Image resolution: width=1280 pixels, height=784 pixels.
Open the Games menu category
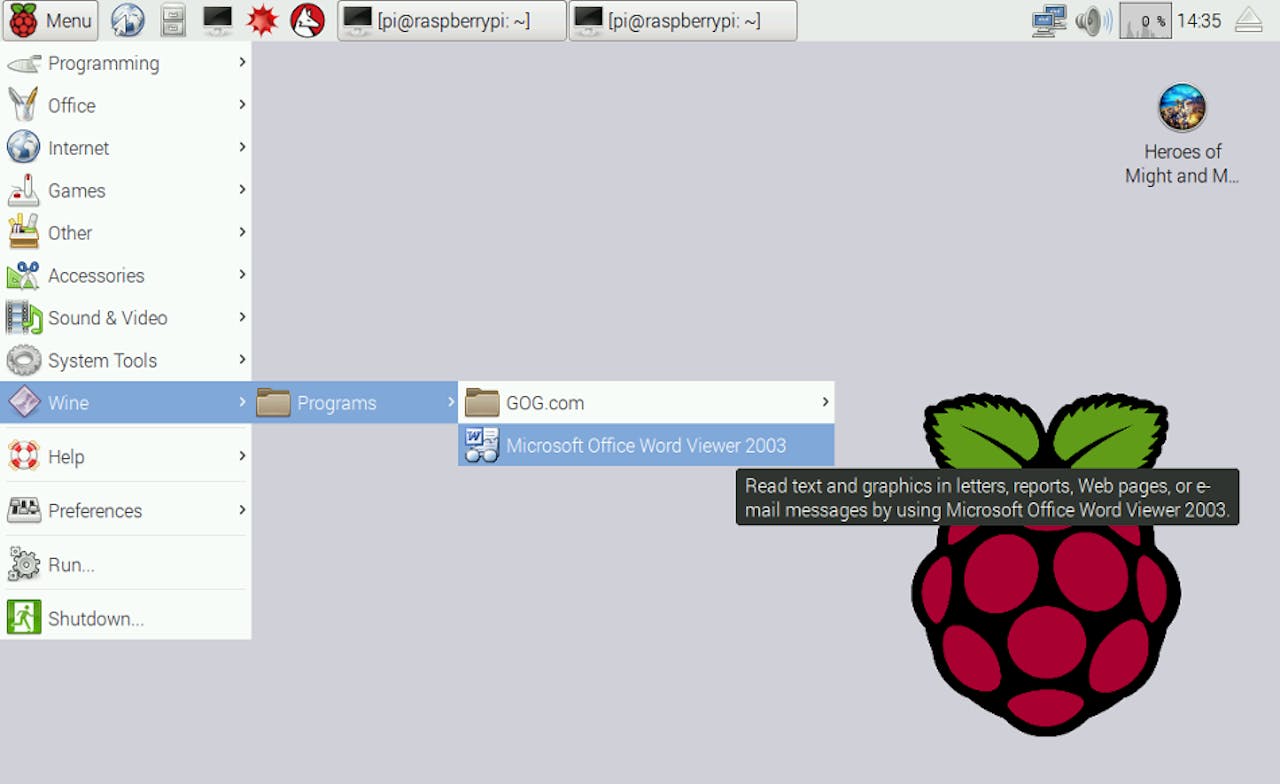coord(126,190)
